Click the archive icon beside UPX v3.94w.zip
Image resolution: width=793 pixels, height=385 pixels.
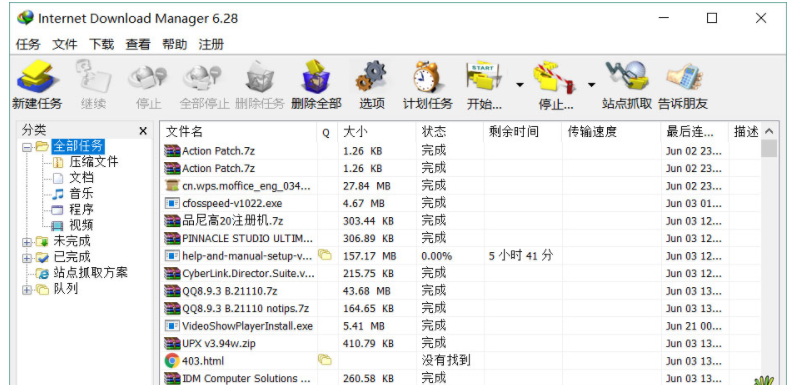[x=172, y=344]
